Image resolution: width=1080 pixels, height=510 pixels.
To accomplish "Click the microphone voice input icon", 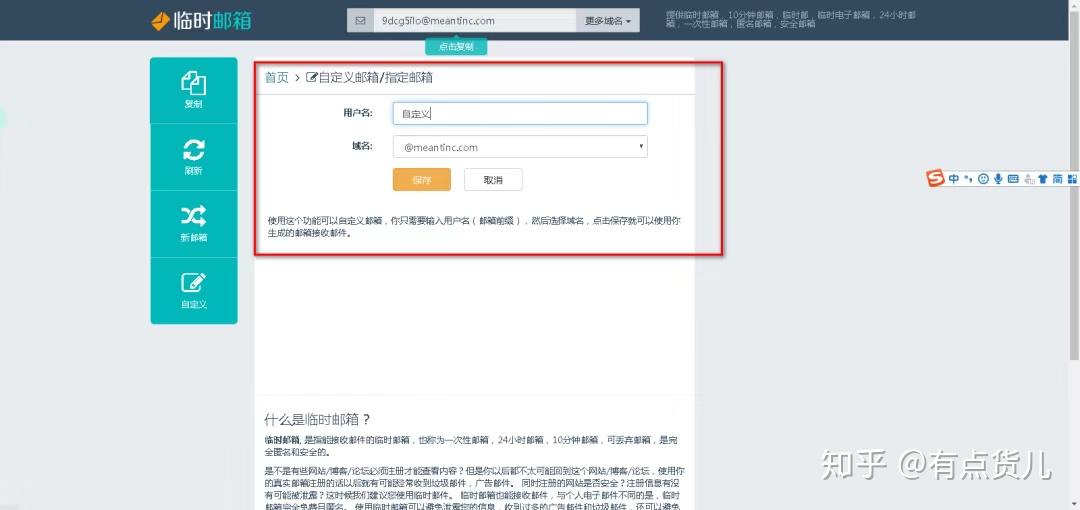I will tap(998, 178).
